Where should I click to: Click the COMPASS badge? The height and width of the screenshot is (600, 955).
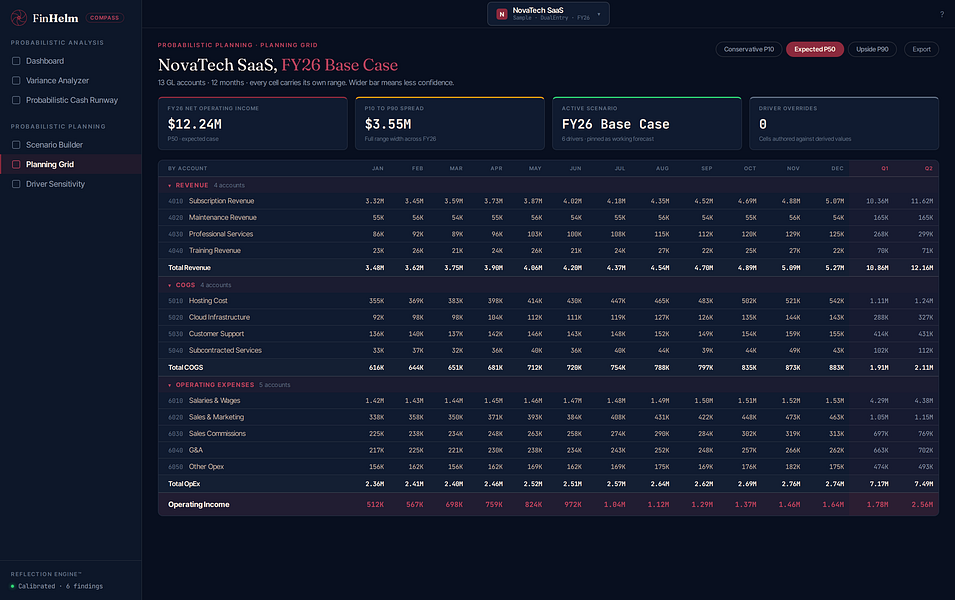[105, 18]
